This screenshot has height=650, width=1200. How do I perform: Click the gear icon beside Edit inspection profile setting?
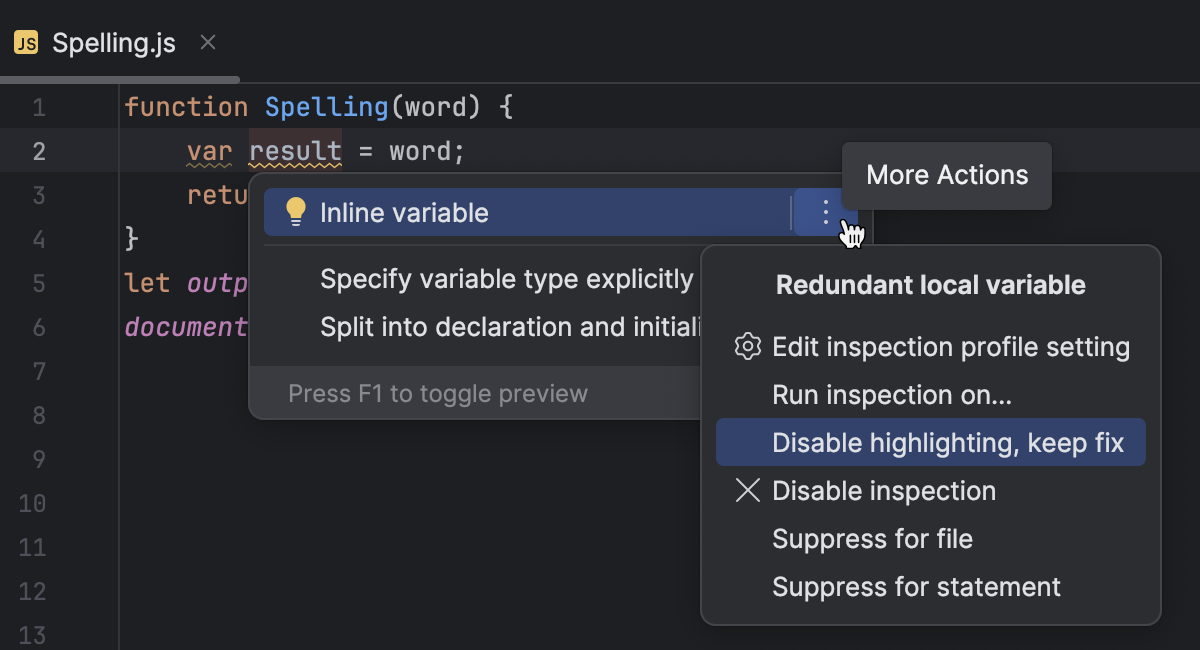[746, 347]
